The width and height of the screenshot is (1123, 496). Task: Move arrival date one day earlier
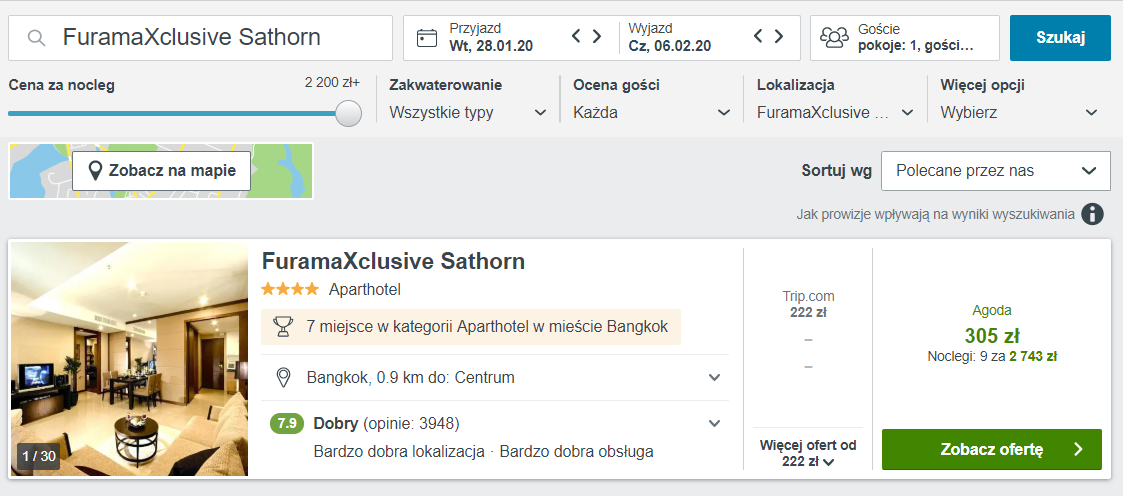click(575, 36)
